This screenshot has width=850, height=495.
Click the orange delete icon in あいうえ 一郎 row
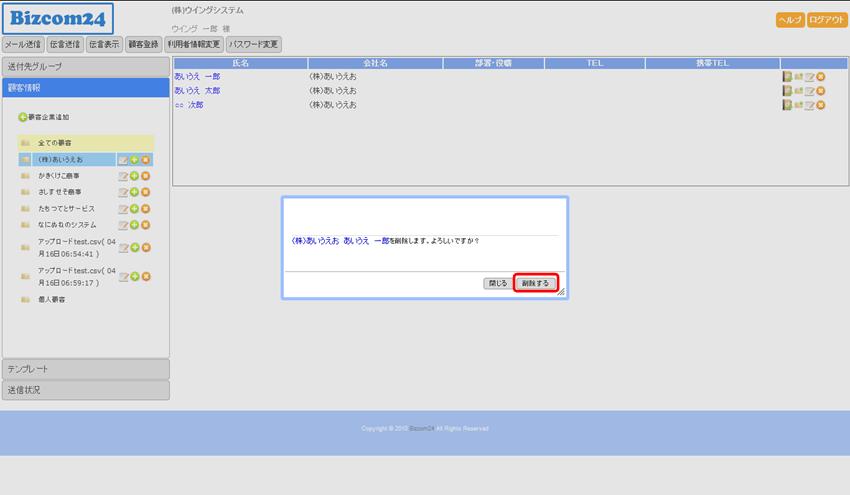pos(821,77)
